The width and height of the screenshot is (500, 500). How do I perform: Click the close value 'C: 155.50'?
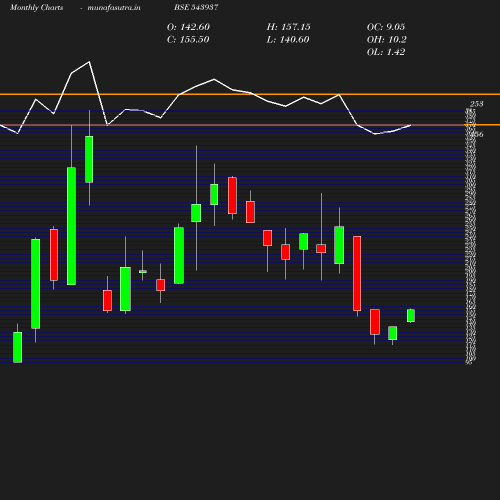tap(188, 40)
